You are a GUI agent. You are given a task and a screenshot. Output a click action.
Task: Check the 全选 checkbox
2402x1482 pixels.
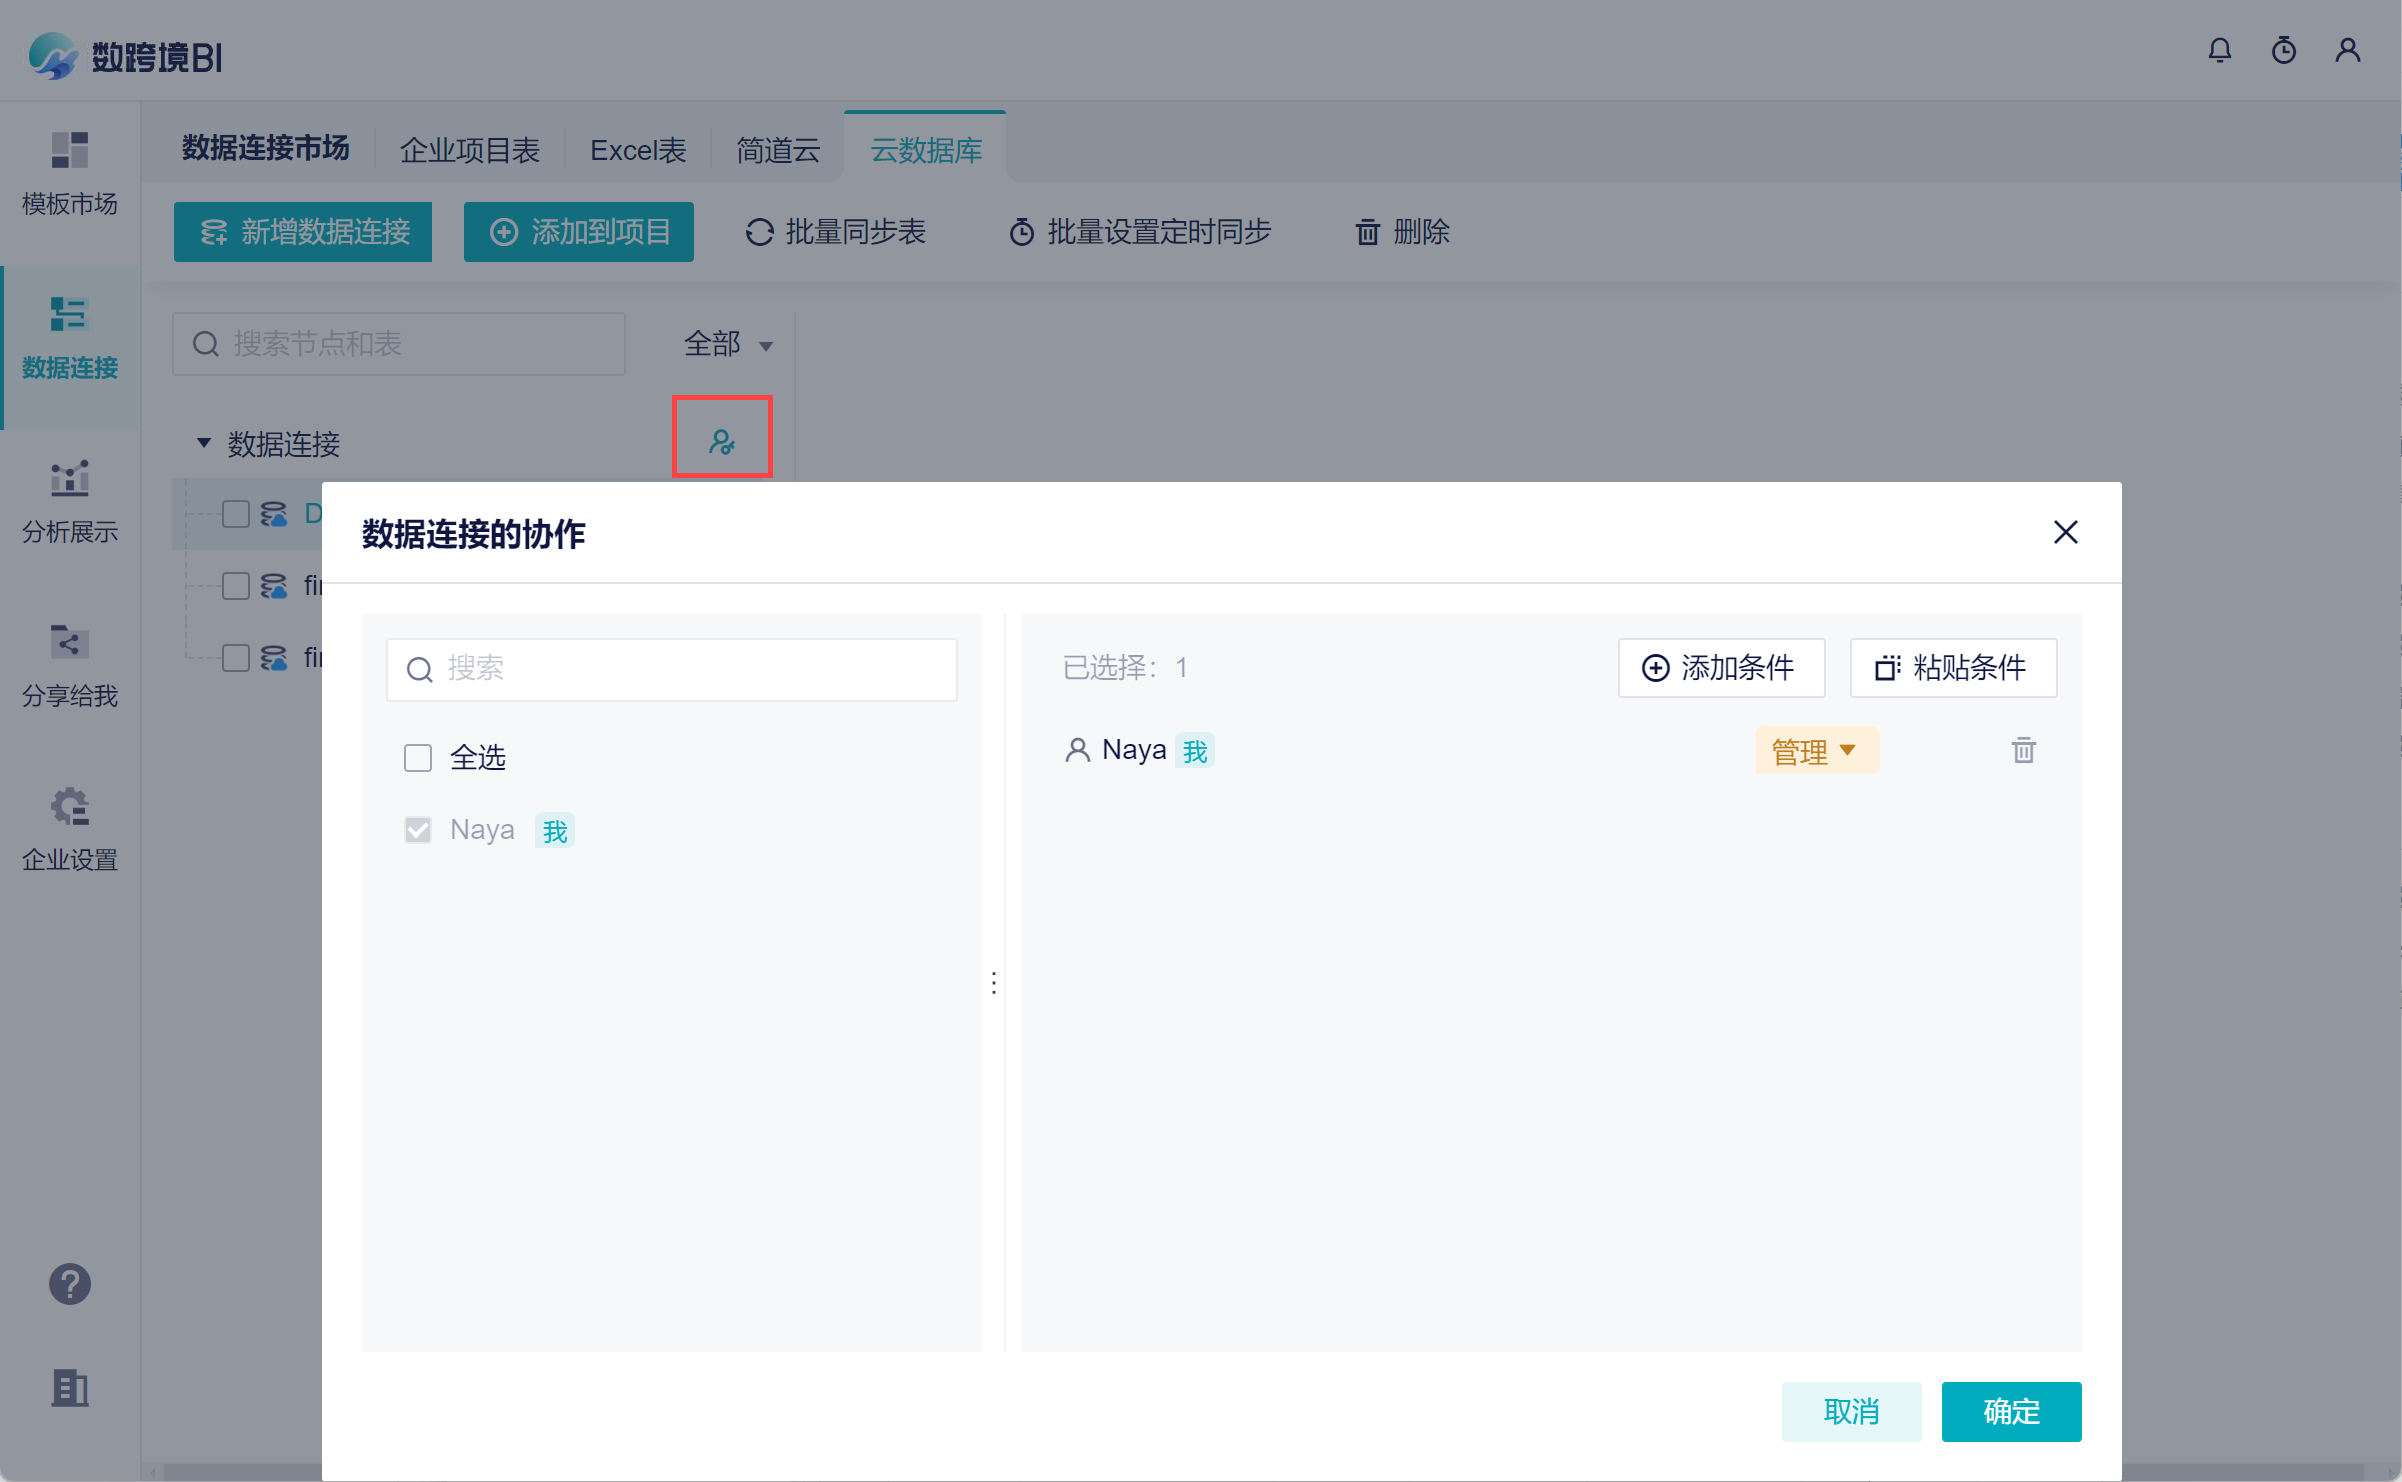(x=418, y=758)
